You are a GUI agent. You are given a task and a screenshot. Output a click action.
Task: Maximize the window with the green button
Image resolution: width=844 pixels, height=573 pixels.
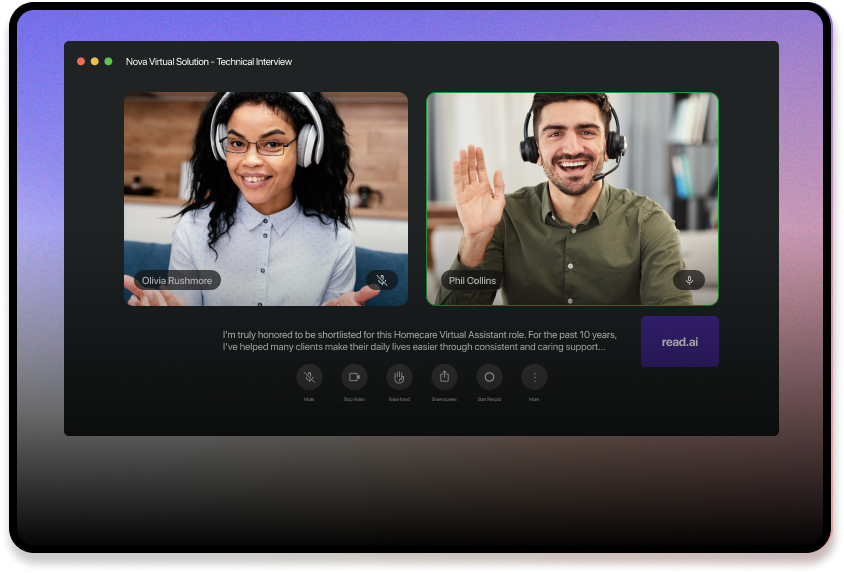tap(109, 62)
